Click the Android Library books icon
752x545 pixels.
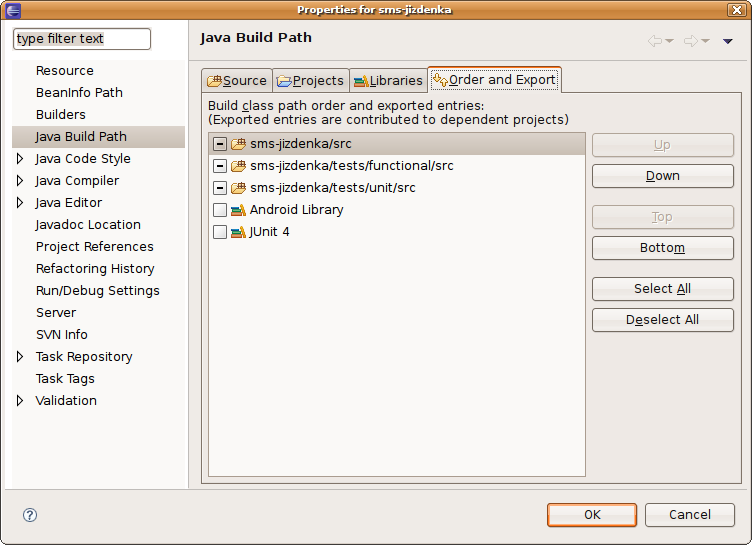click(x=238, y=210)
